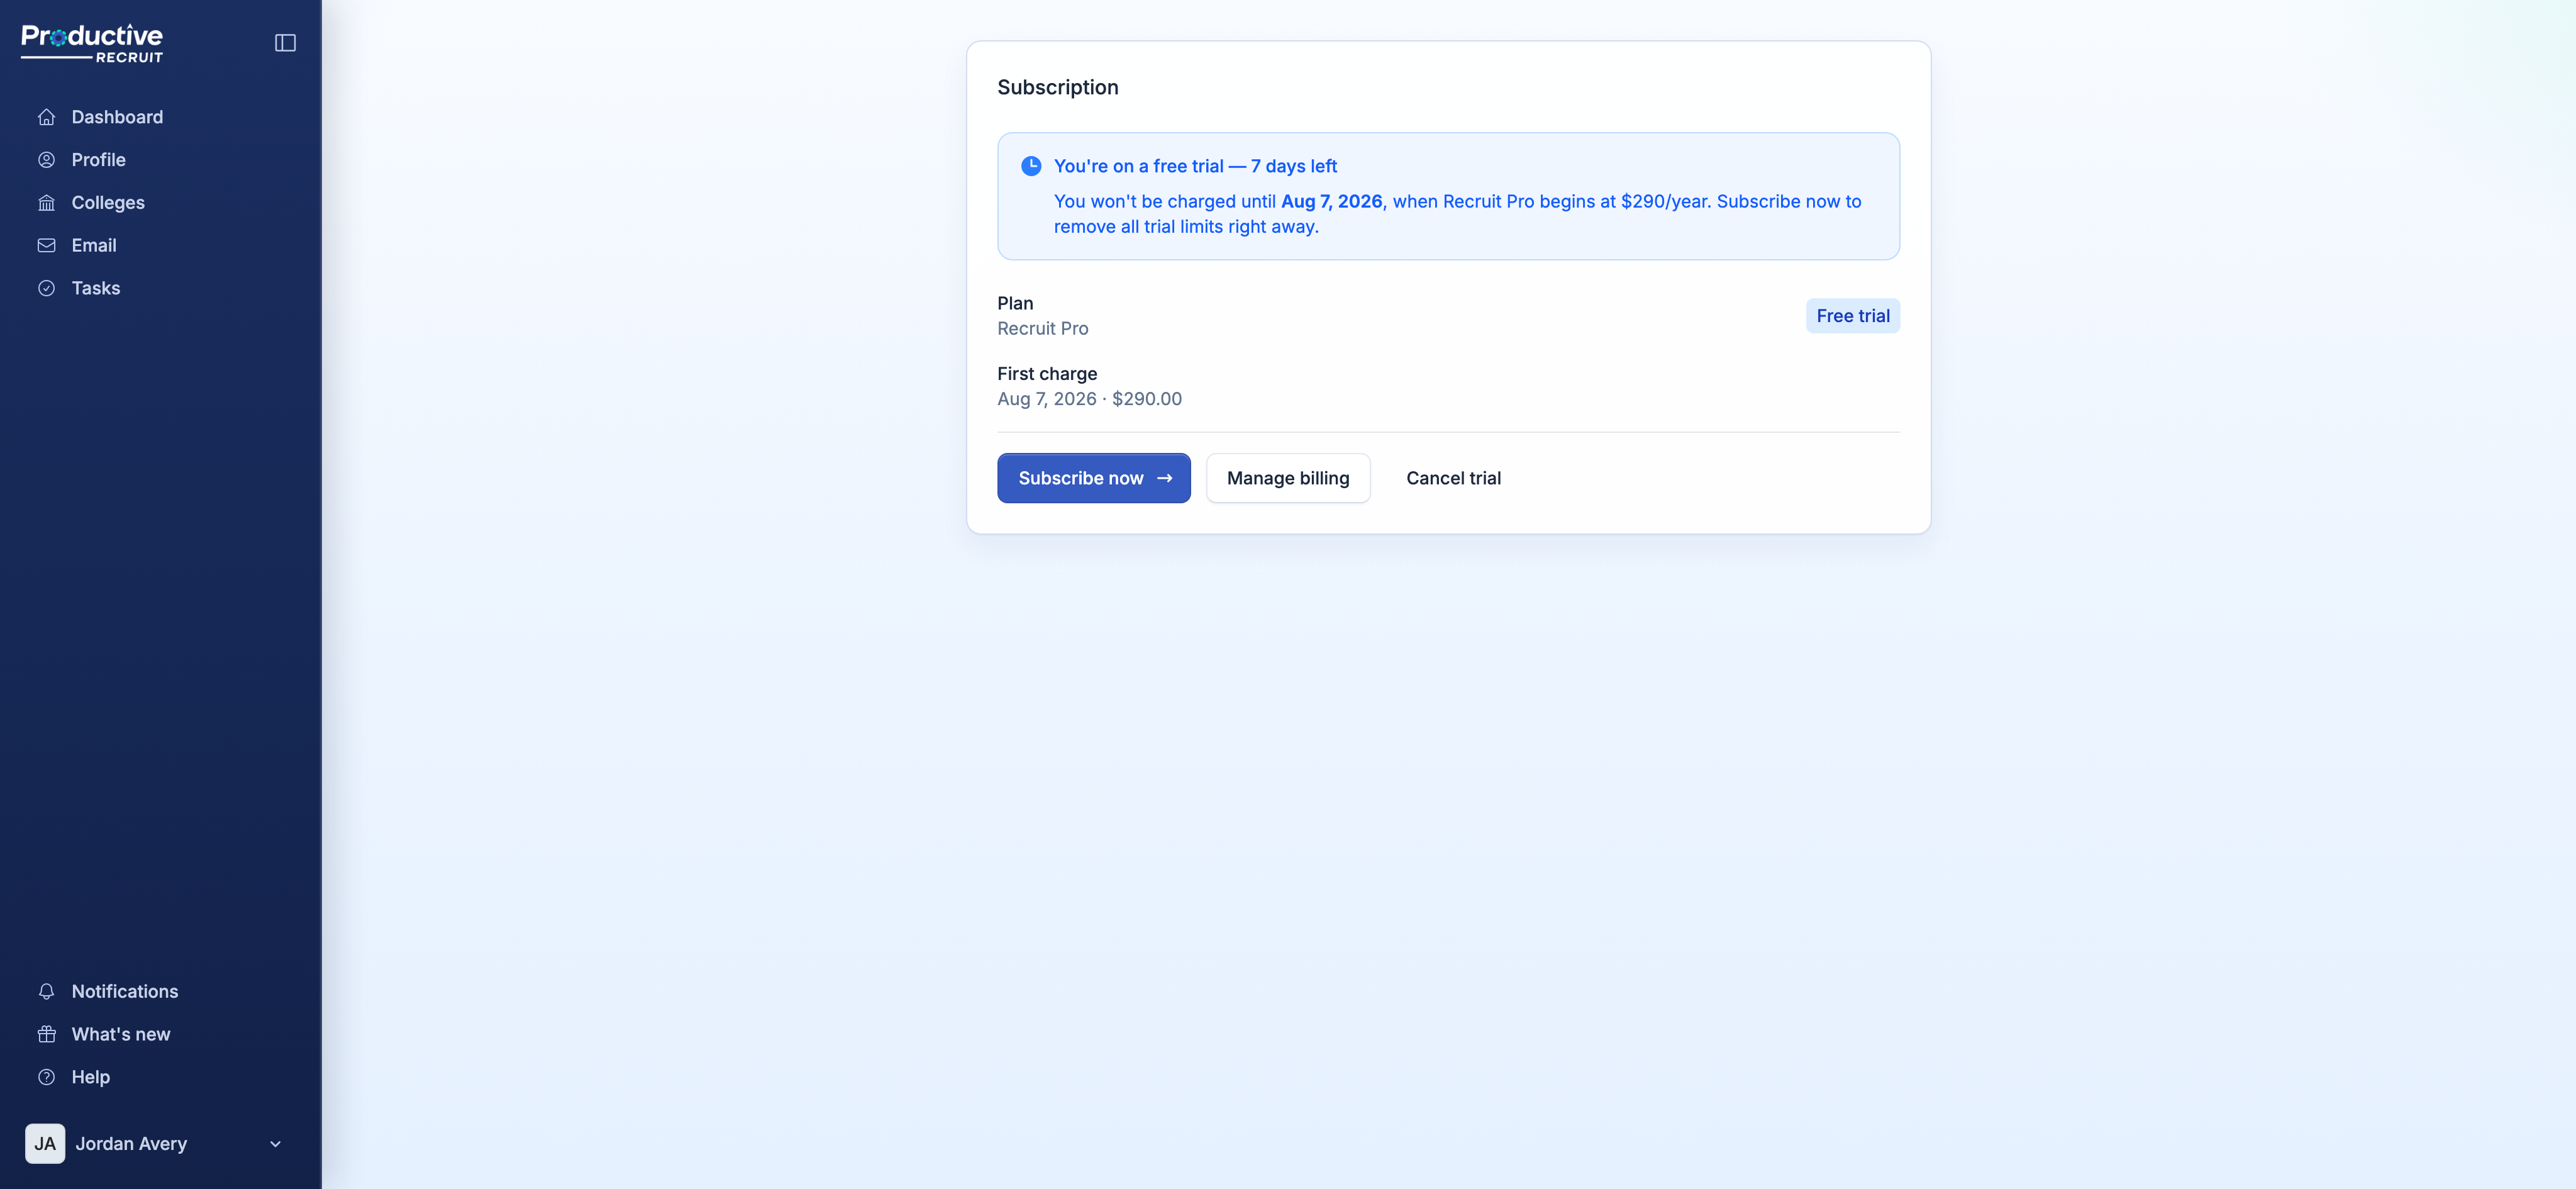Click the 'Aug 7, 2026 · $290.00' first charge value

pyautogui.click(x=1089, y=398)
